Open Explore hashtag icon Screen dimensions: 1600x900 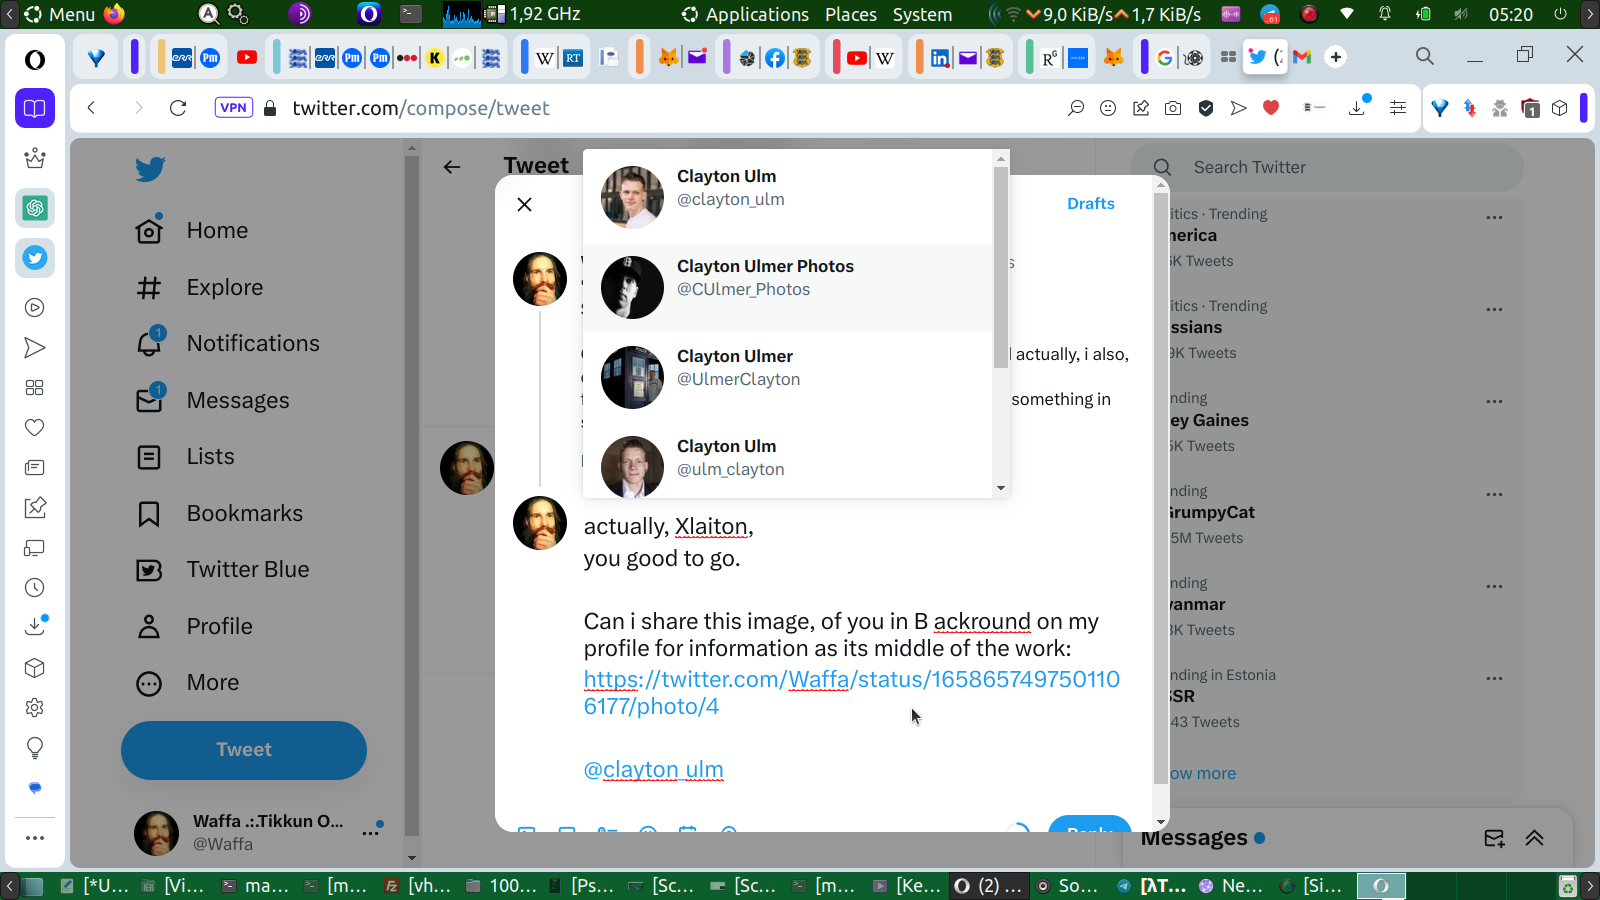[149, 288]
